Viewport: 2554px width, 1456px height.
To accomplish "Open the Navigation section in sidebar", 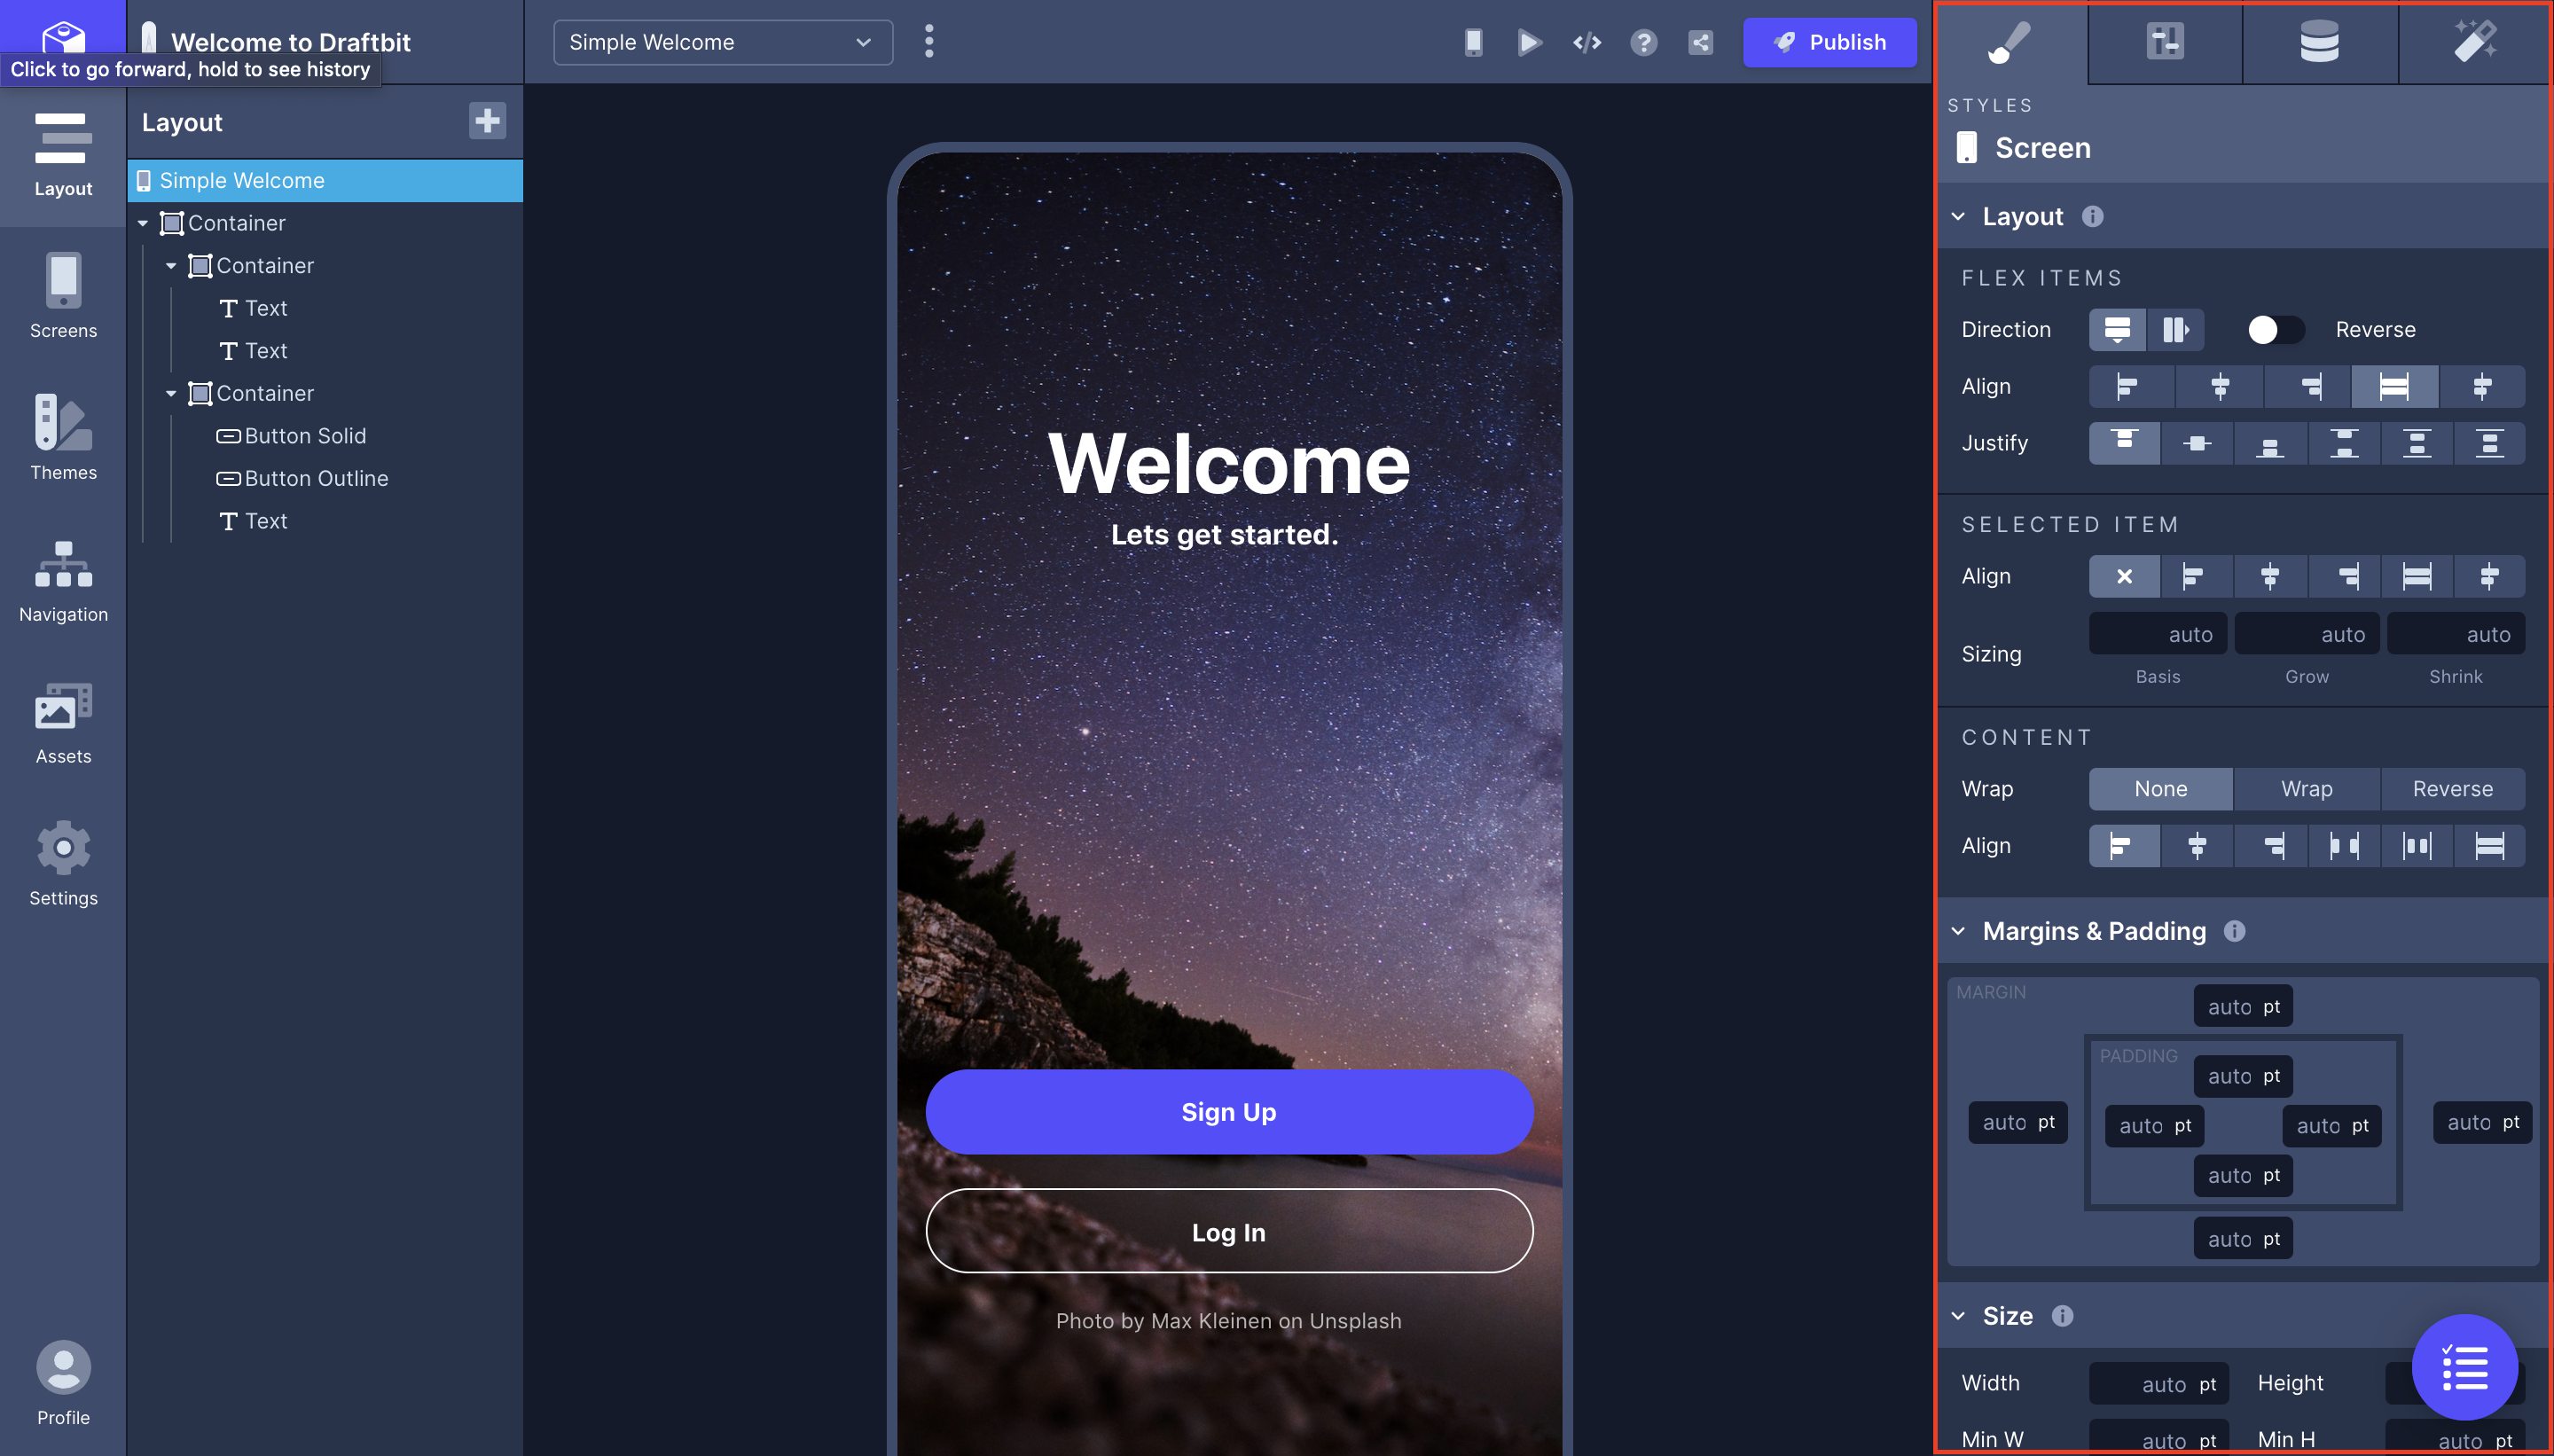I will pos(63,580).
